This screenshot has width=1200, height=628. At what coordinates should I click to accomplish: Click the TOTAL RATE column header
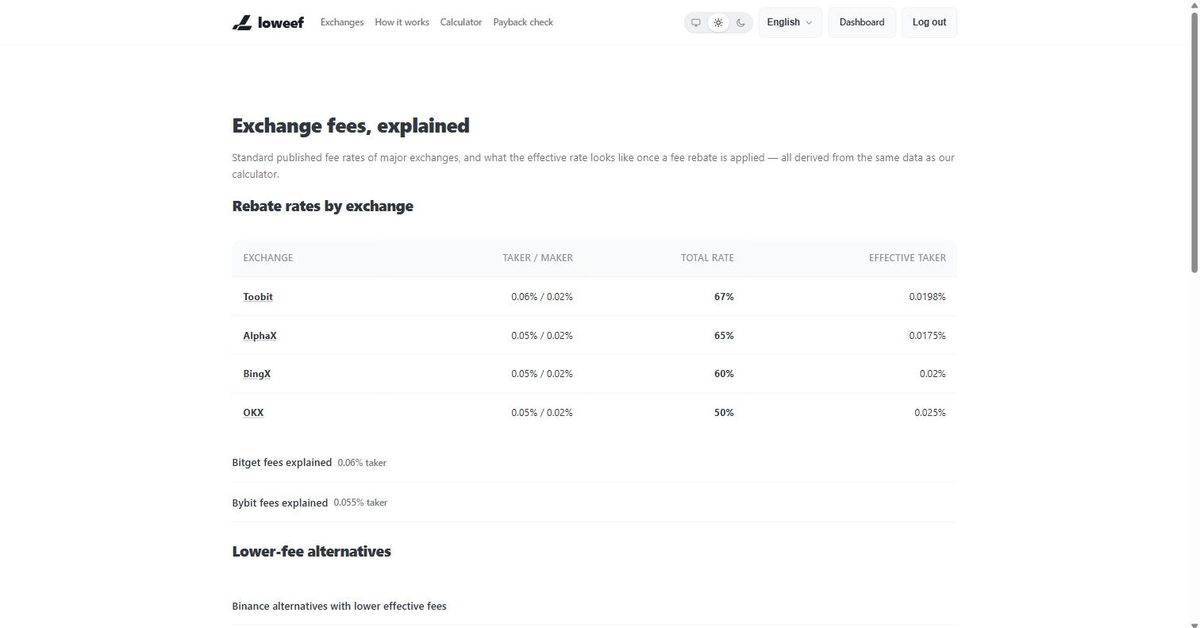[x=707, y=258]
